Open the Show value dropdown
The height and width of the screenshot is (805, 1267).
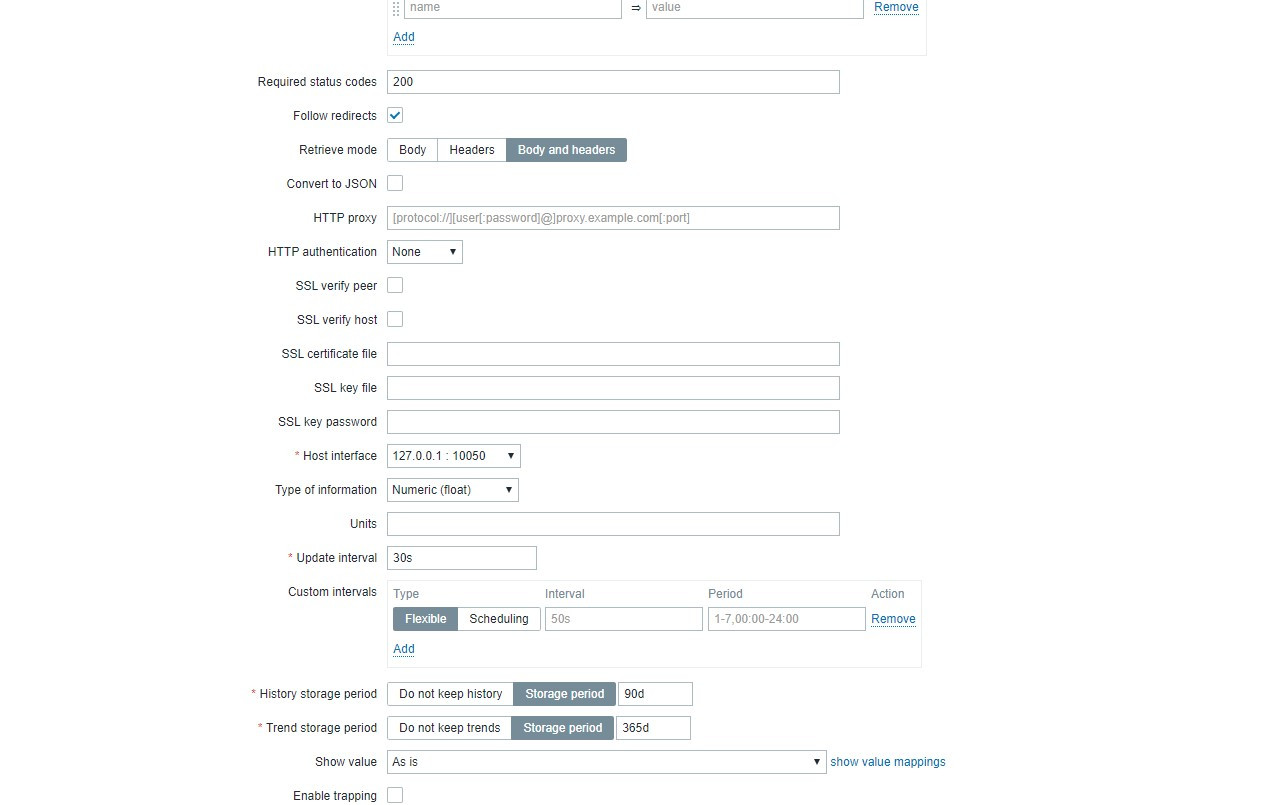(606, 762)
